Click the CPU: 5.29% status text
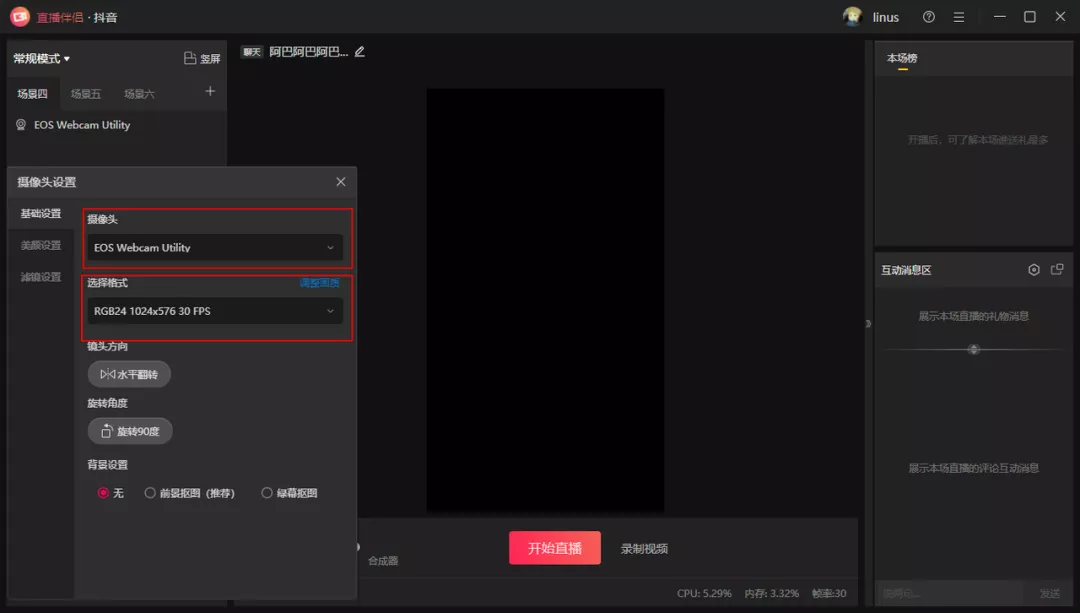The image size is (1080, 613). 704,593
